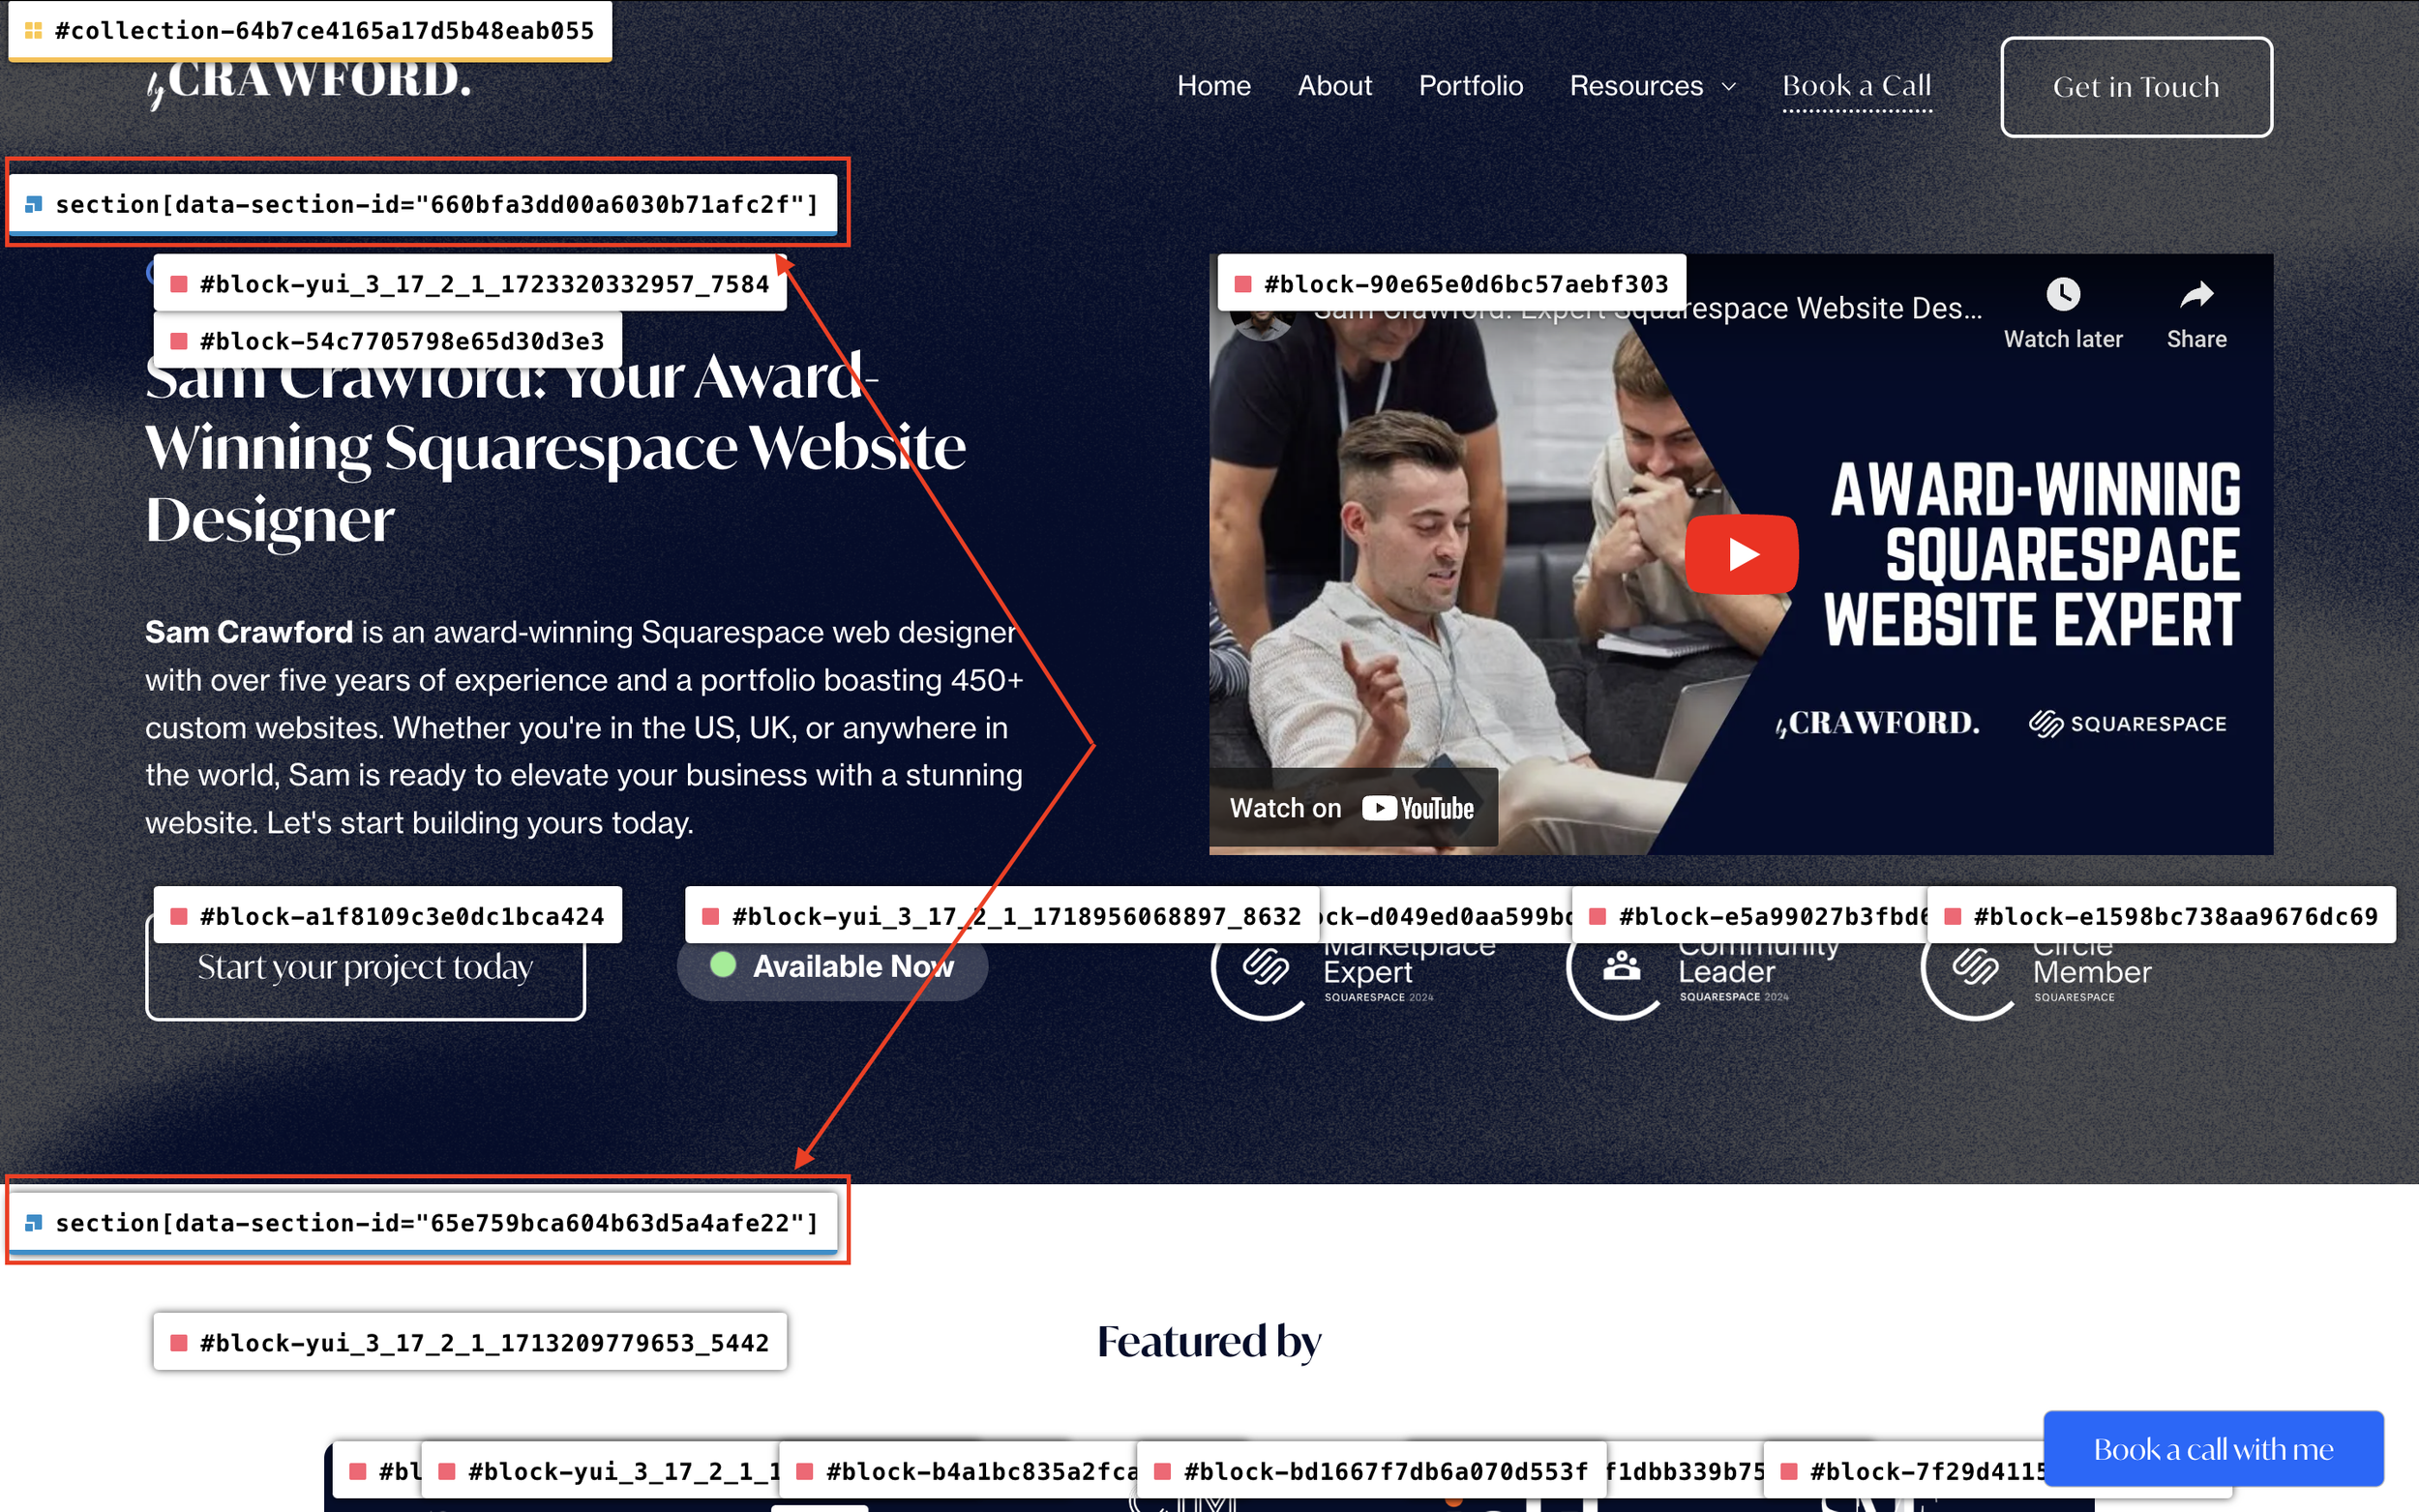Click the #block-7f29d4115 label

(x=1905, y=1471)
